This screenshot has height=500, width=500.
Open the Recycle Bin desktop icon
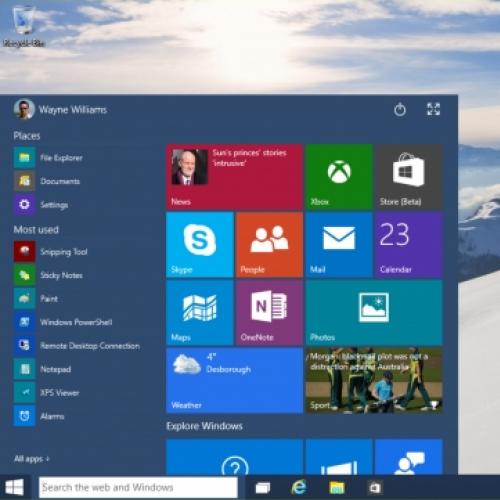(23, 25)
